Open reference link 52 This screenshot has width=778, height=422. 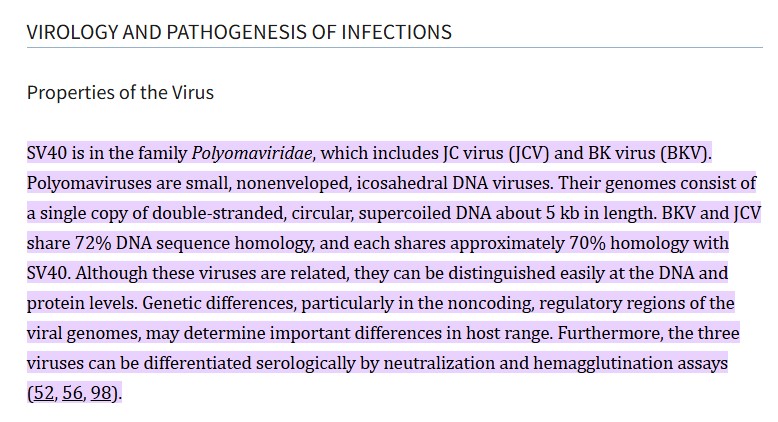point(42,393)
